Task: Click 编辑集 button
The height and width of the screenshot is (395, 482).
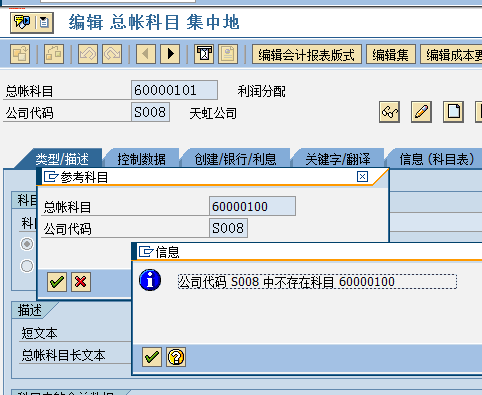Action: (391, 54)
